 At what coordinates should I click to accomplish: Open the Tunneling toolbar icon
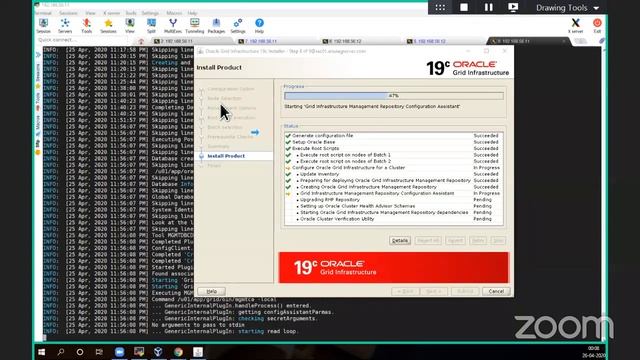coord(195,26)
